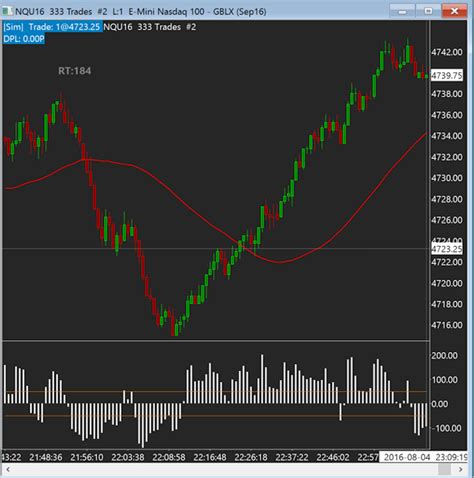Click the 22:26:18 time axis label
The width and height of the screenshot is (474, 478).
(251, 457)
